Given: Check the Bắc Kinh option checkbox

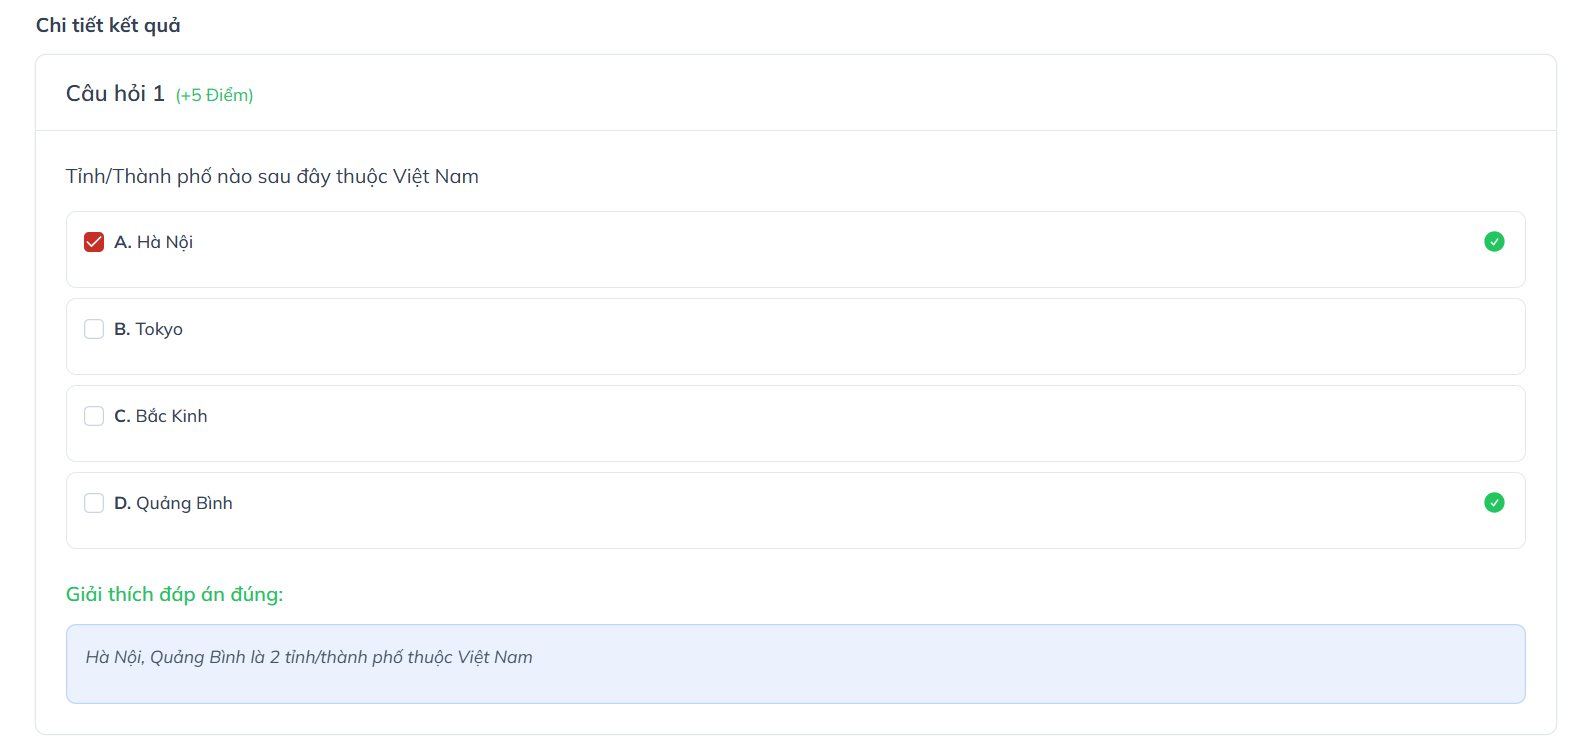Looking at the screenshot, I should pos(94,416).
